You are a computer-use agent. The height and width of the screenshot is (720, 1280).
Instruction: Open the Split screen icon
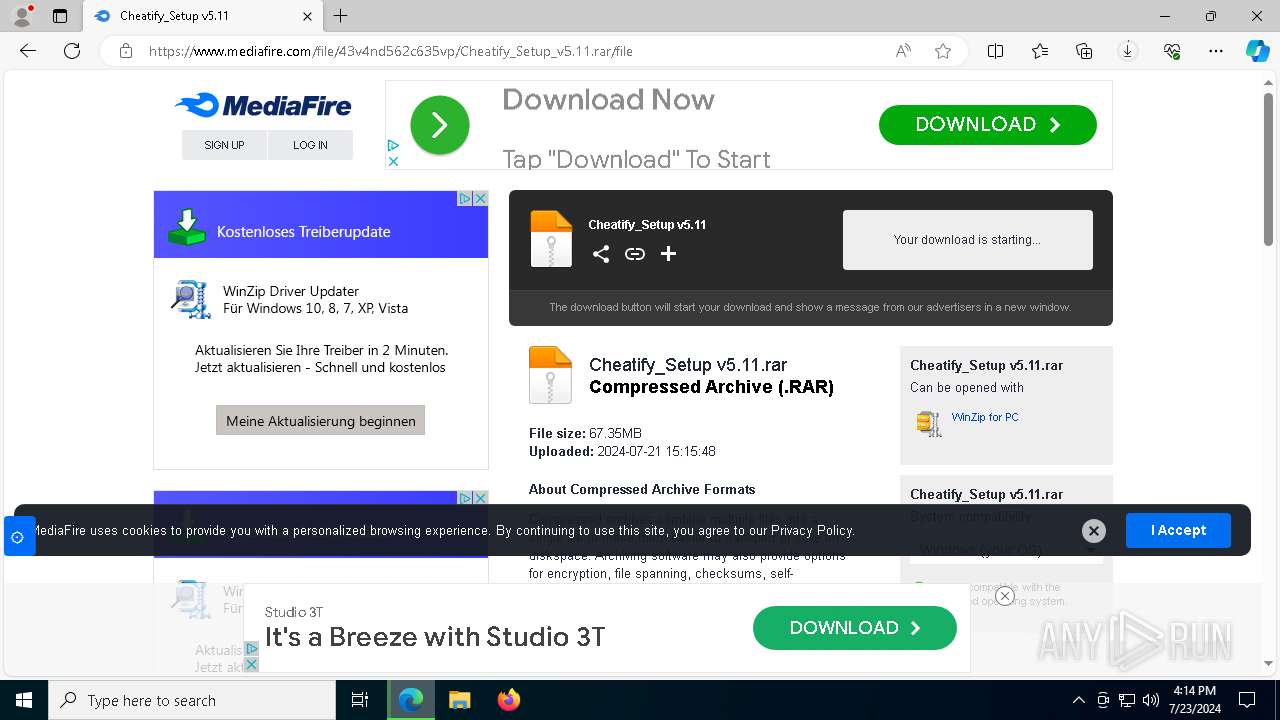click(996, 51)
